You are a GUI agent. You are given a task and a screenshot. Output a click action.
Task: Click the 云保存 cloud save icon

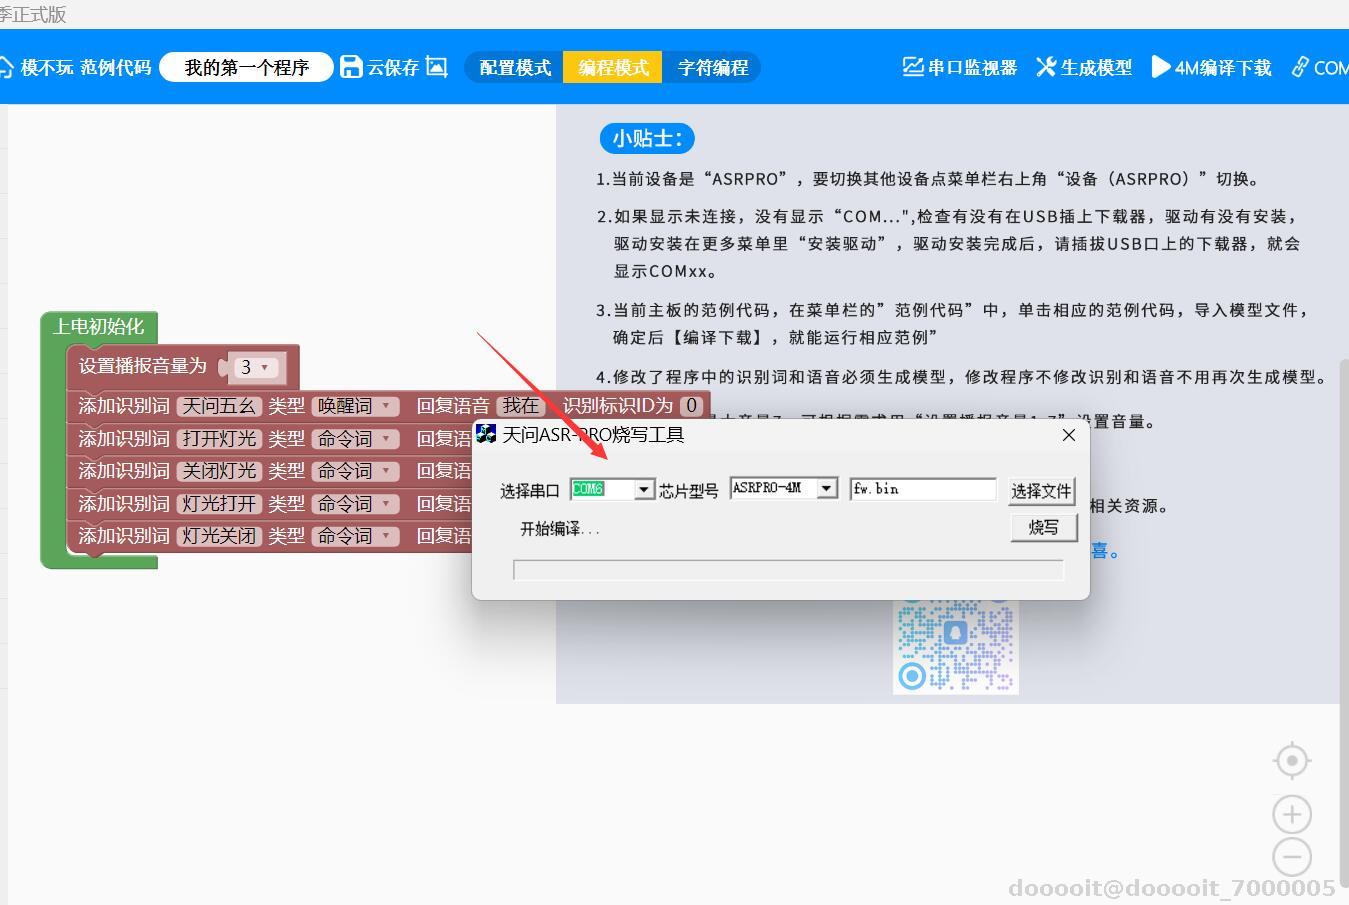pyautogui.click(x=351, y=66)
